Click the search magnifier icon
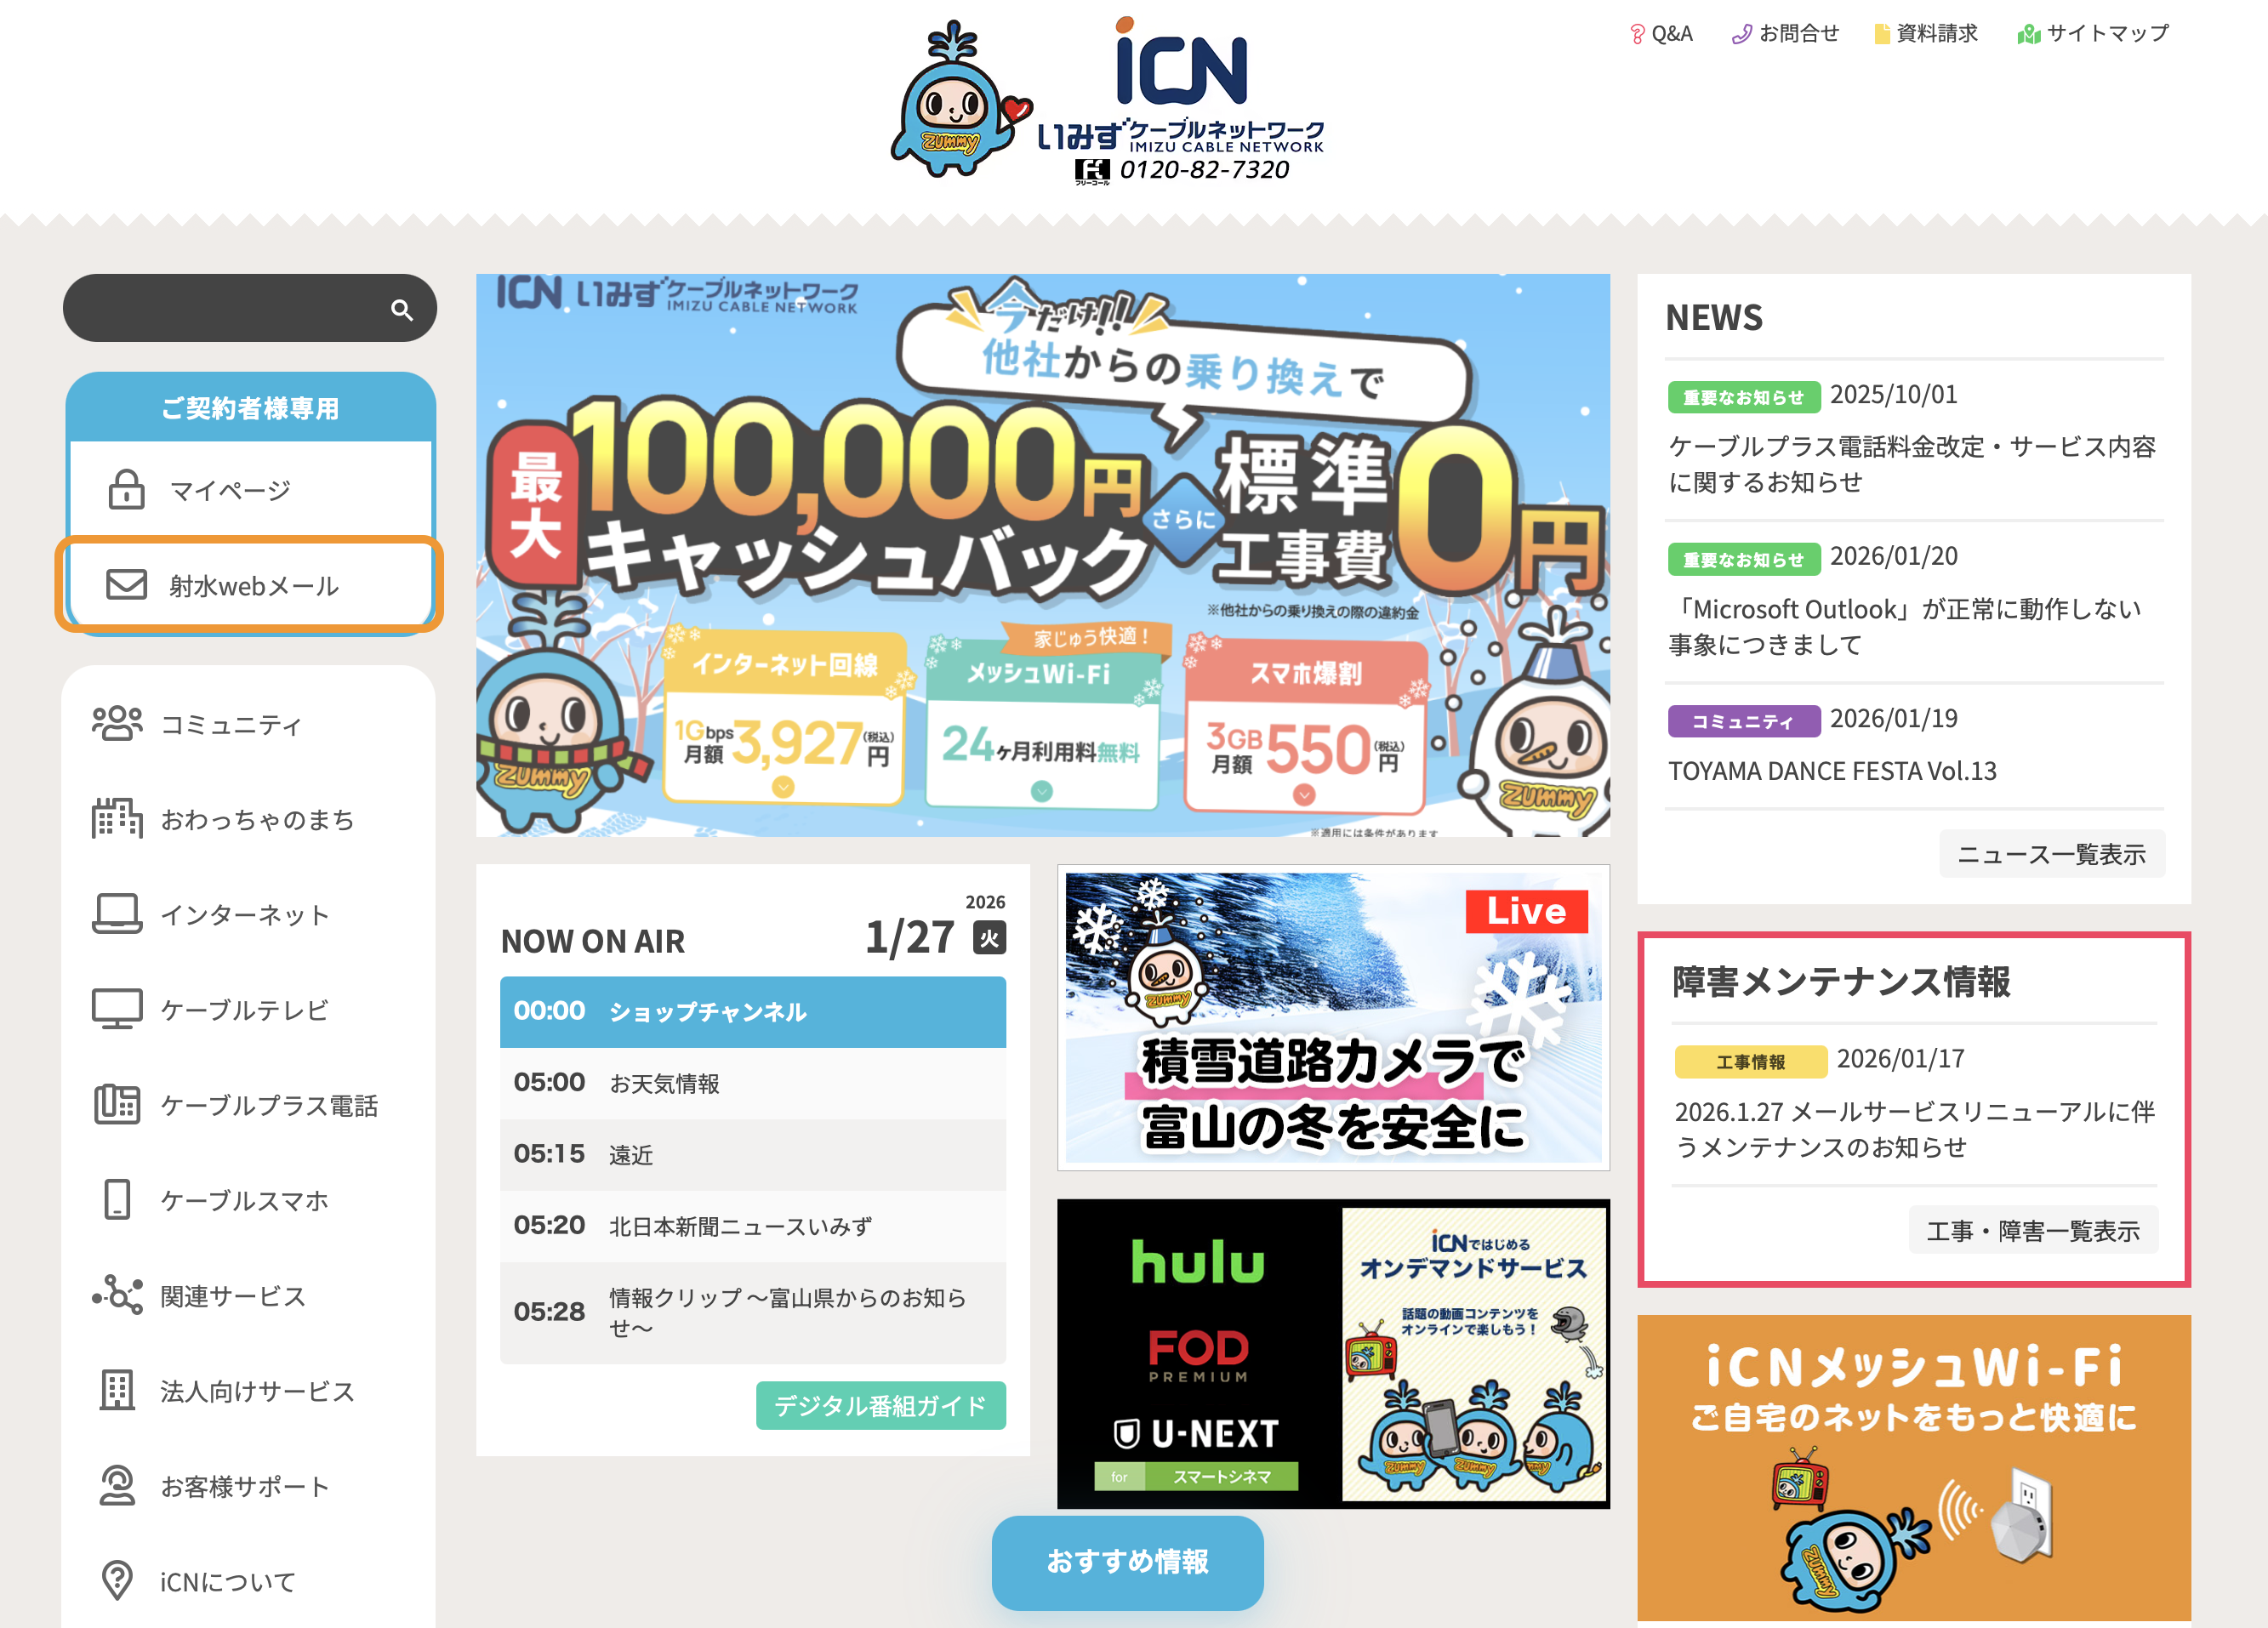Viewport: 2268px width, 1628px height. [402, 310]
